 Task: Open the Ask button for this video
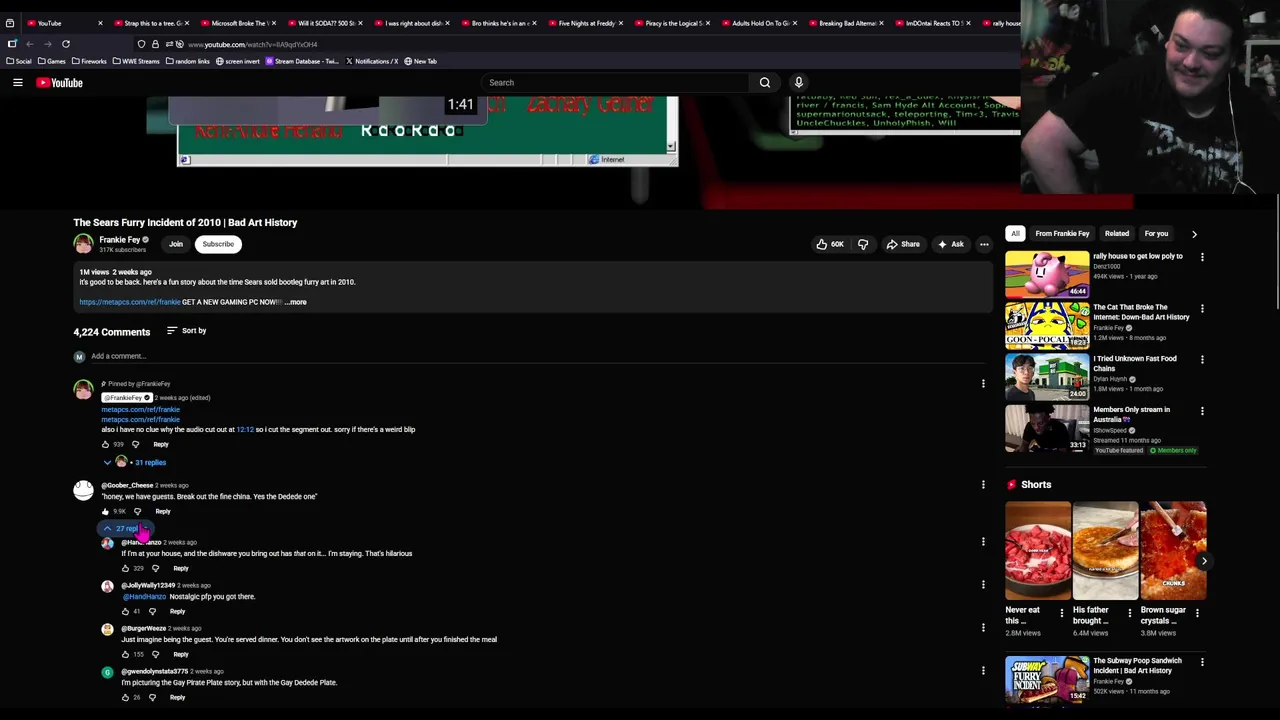(x=950, y=244)
